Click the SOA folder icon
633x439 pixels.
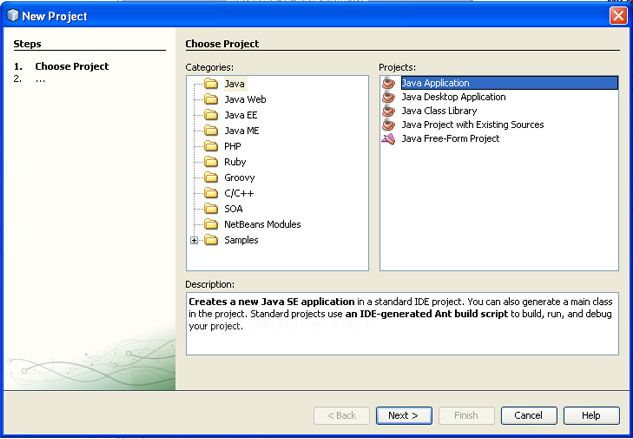tap(211, 209)
